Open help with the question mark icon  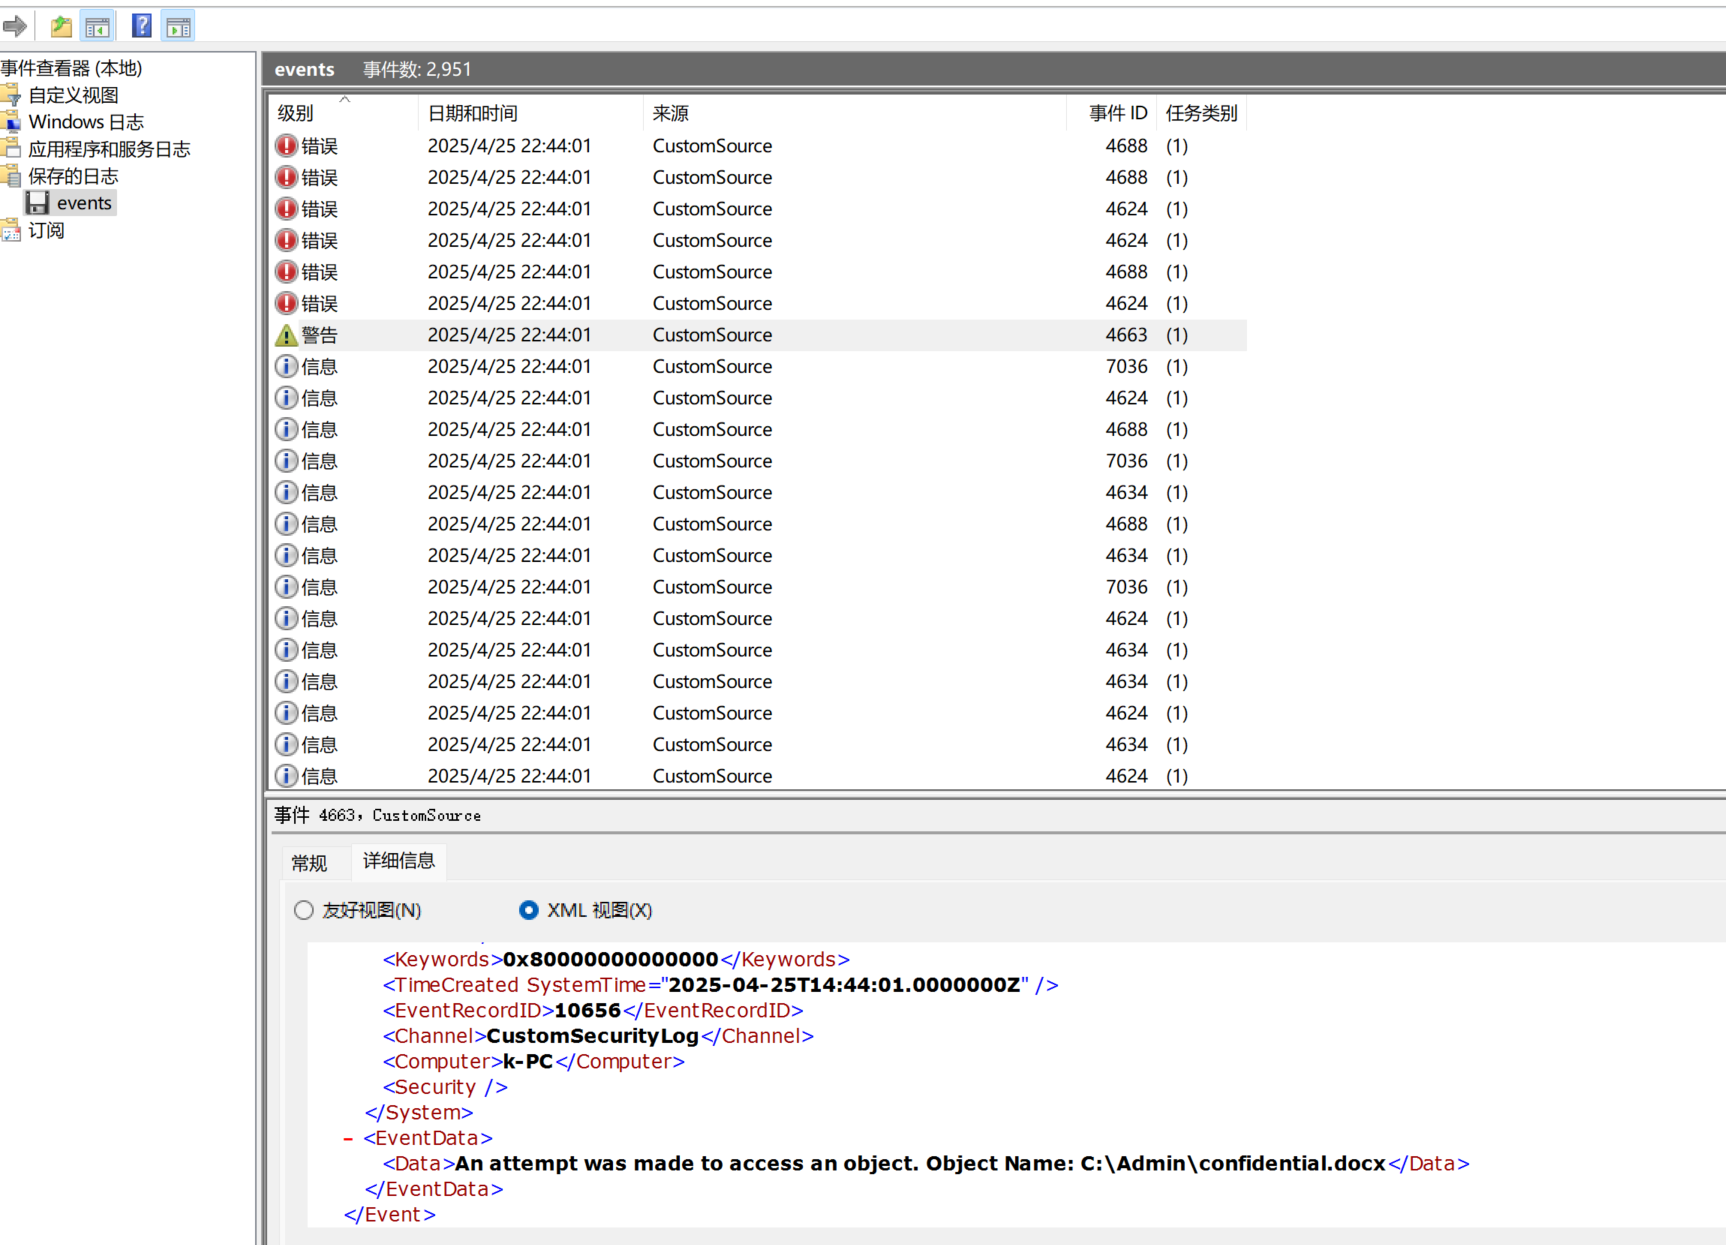142,26
